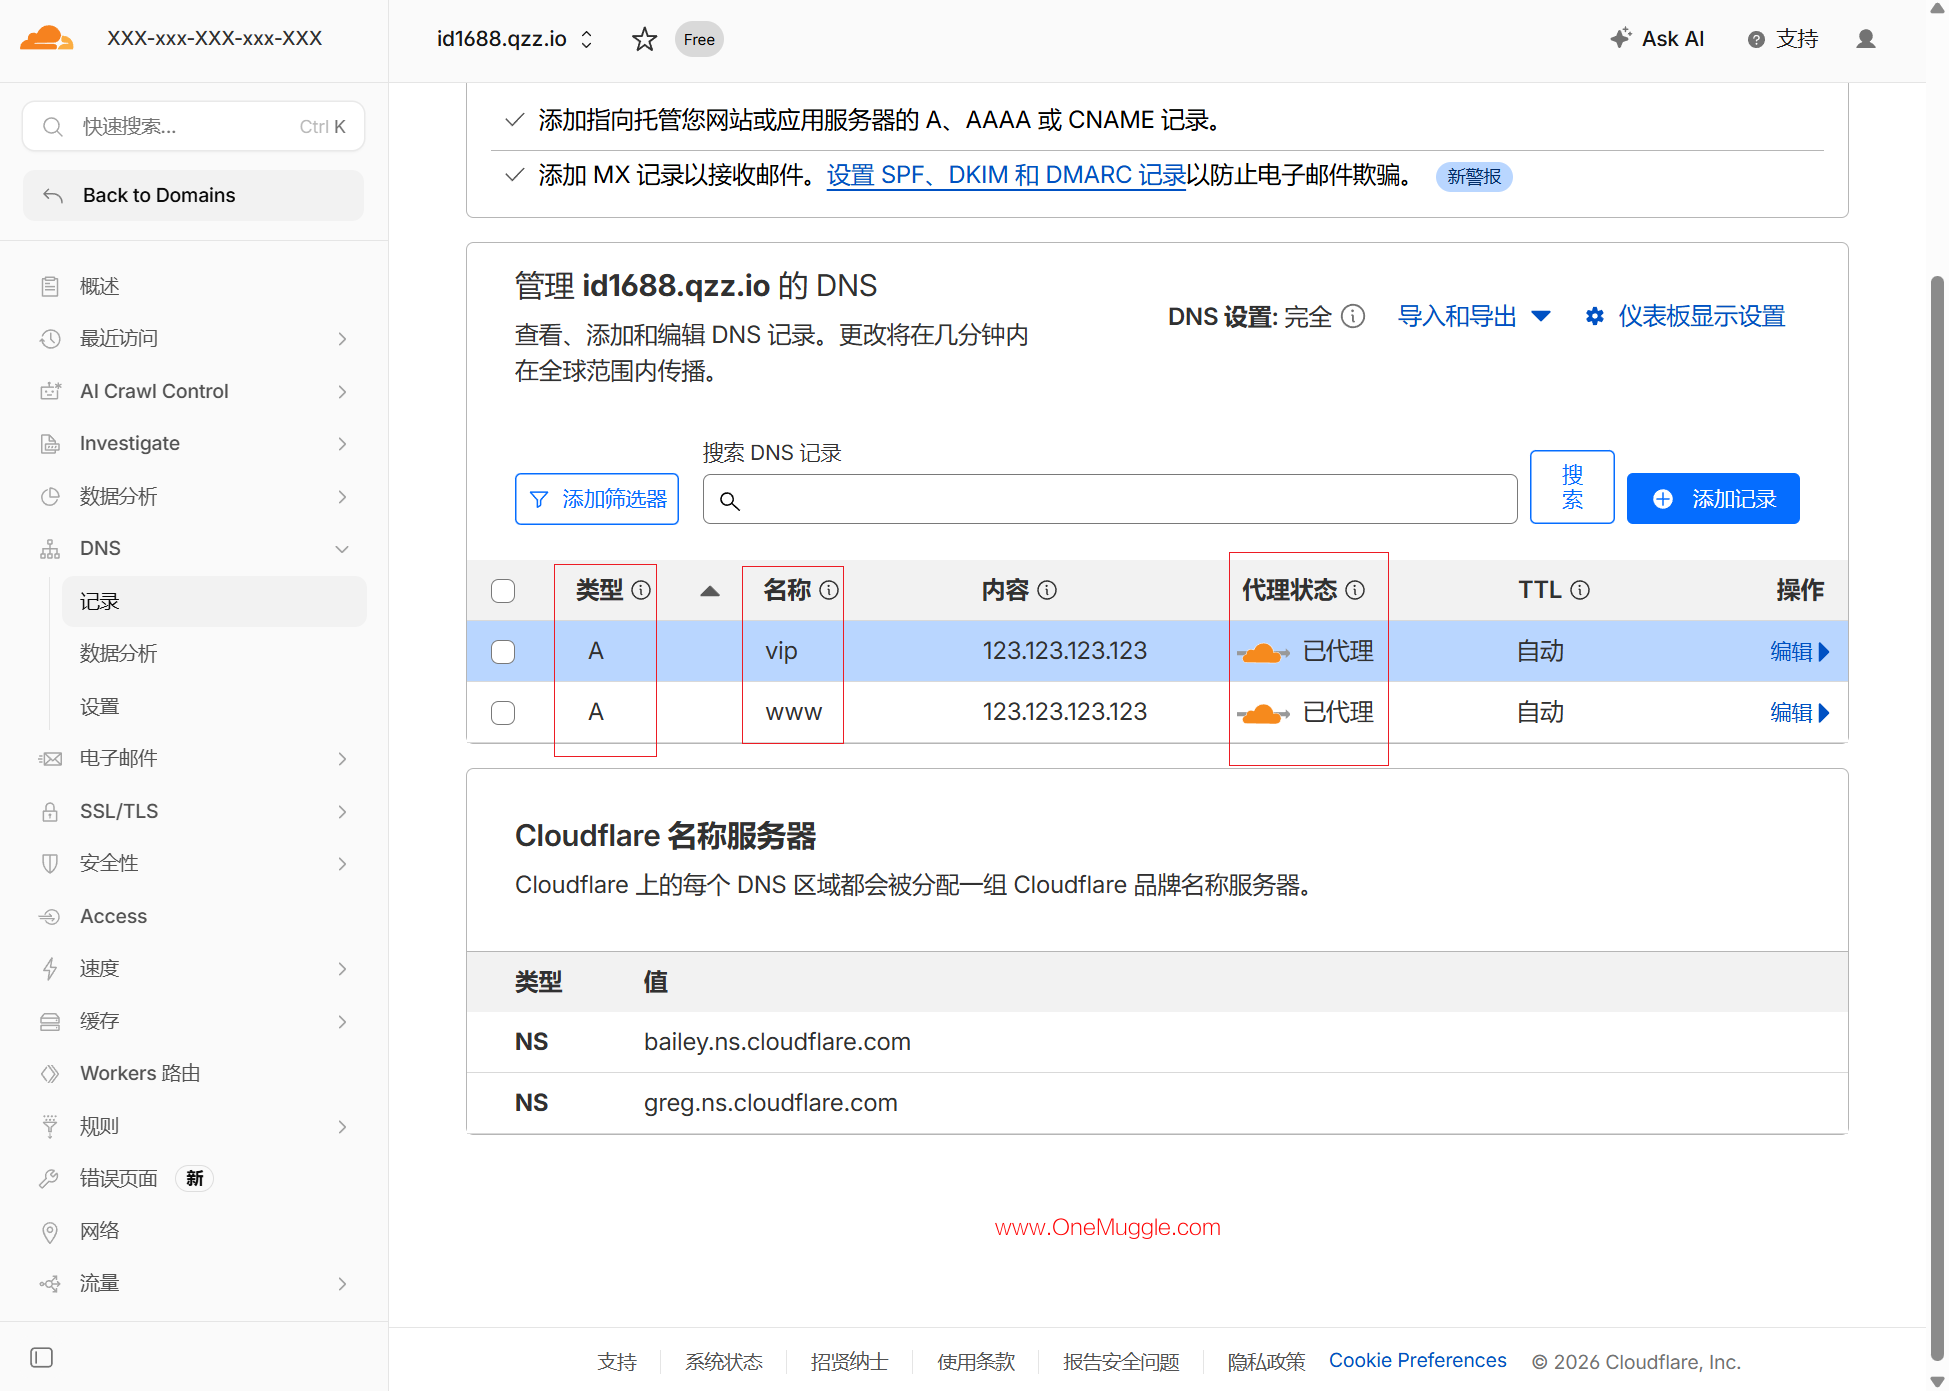
Task: Edit the vip DNS record
Action: point(1800,652)
